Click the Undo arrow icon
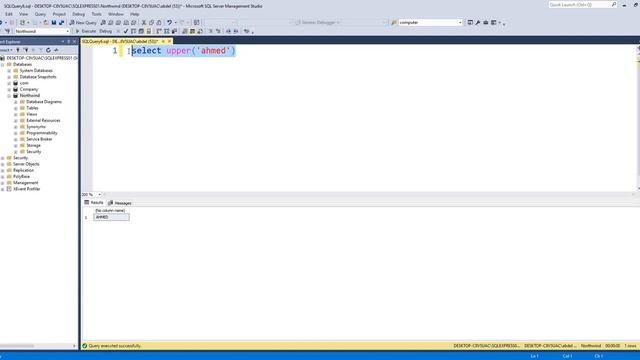640x360 pixels. (169, 22)
